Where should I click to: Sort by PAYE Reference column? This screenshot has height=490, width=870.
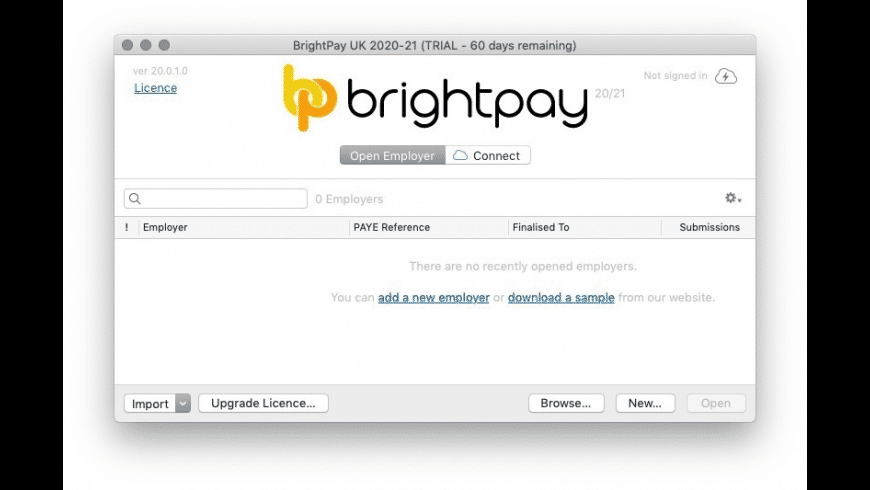click(x=428, y=228)
